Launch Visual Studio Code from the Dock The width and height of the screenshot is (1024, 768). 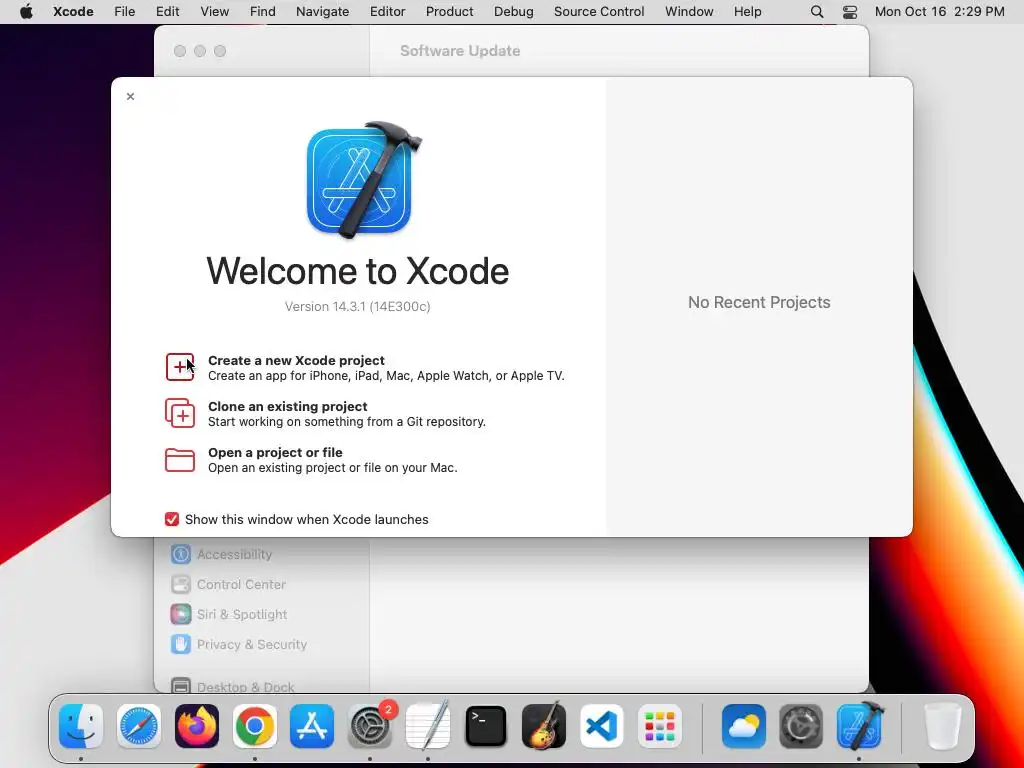pos(601,726)
